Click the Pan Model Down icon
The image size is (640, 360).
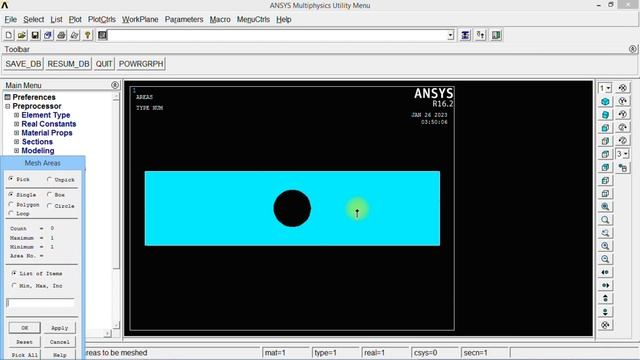605,312
